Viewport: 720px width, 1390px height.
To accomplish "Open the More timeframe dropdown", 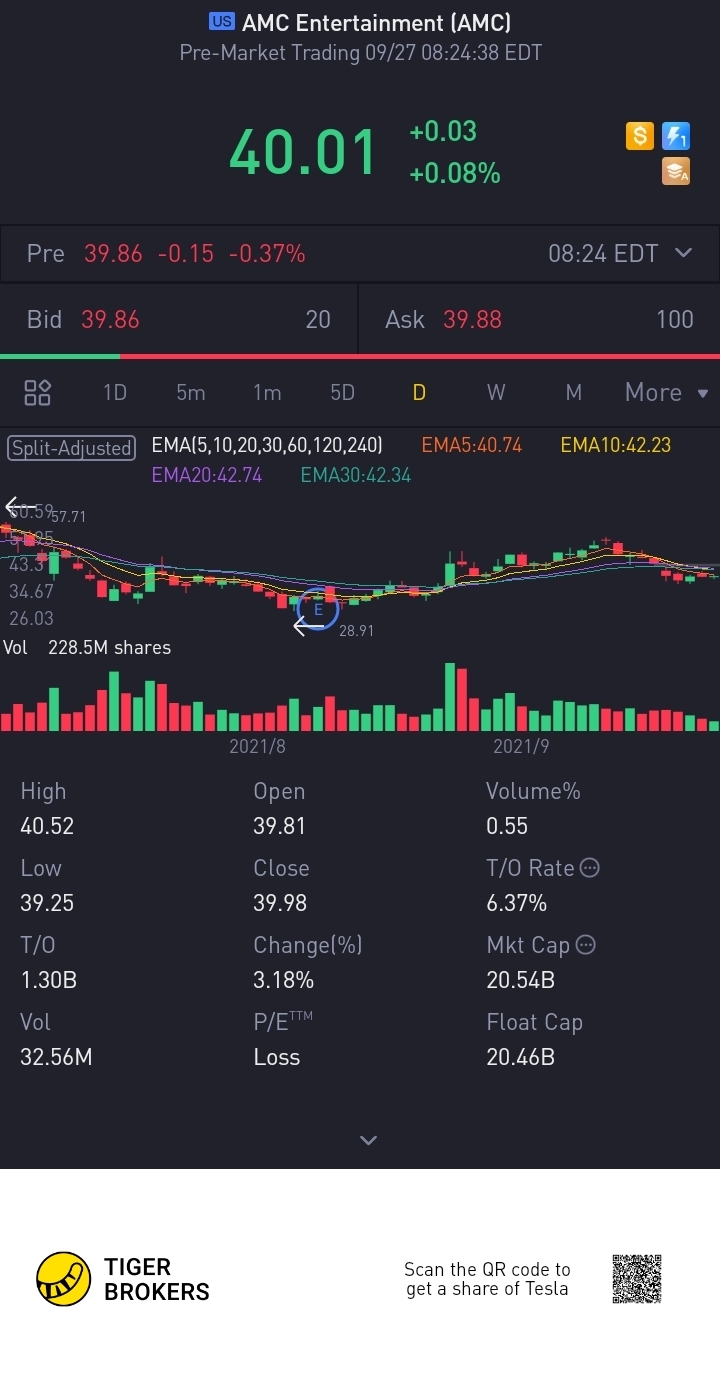I will point(667,392).
